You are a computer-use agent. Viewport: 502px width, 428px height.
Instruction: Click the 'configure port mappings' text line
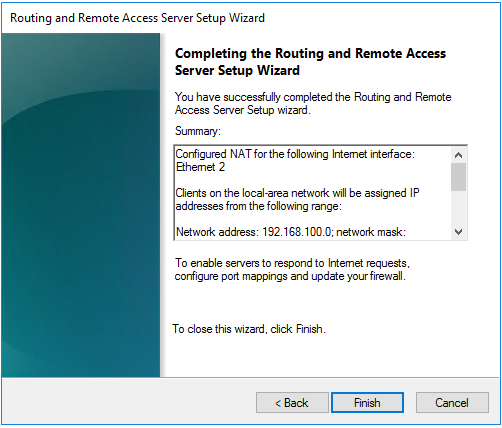point(290,276)
